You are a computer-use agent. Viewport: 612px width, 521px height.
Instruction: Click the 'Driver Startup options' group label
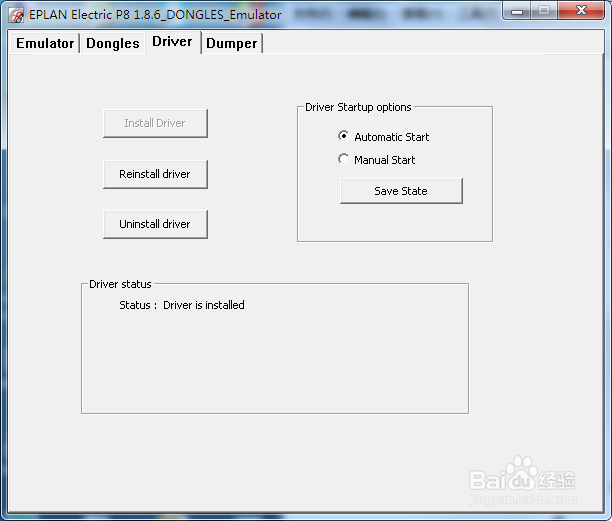[358, 107]
